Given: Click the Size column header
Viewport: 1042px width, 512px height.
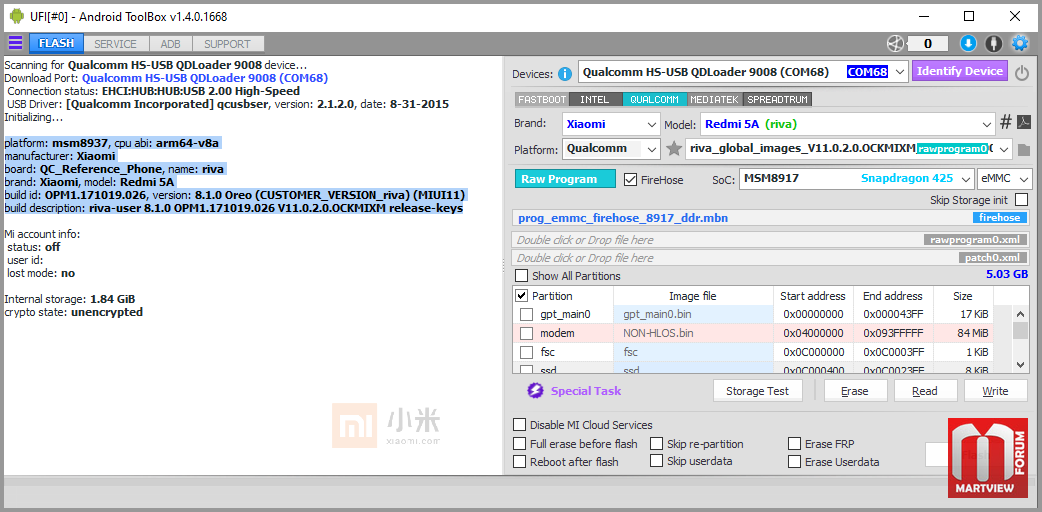Looking at the screenshot, I should coord(963,296).
